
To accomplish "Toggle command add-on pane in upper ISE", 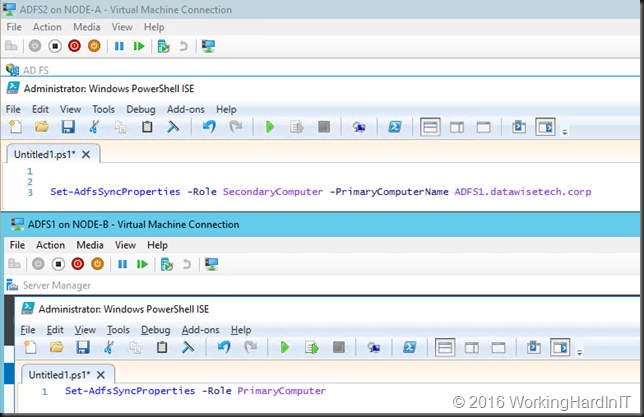I will (545, 127).
